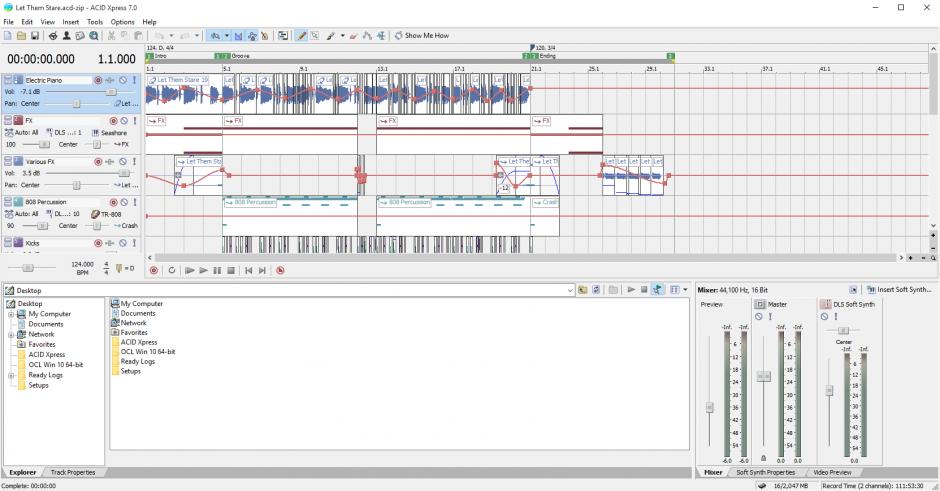940x491 pixels.
Task: Click Explorer Start Preview play icon
Action: point(631,290)
